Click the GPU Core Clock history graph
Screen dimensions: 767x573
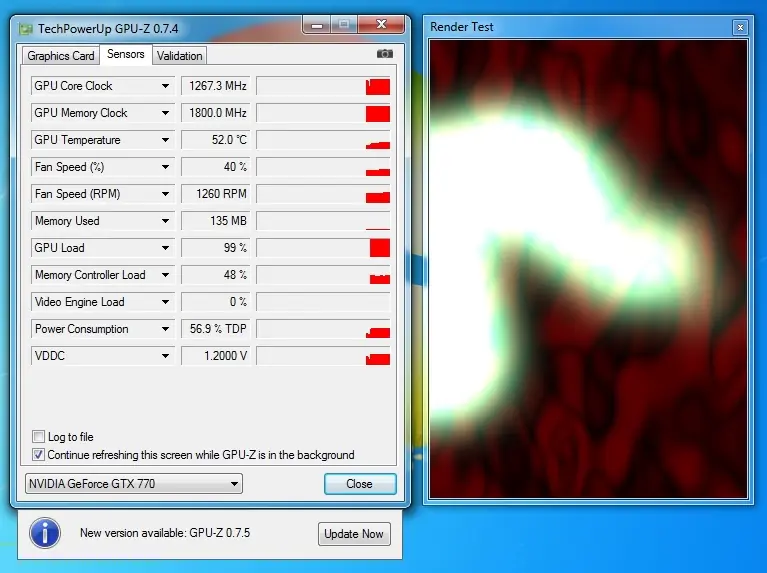coord(323,86)
